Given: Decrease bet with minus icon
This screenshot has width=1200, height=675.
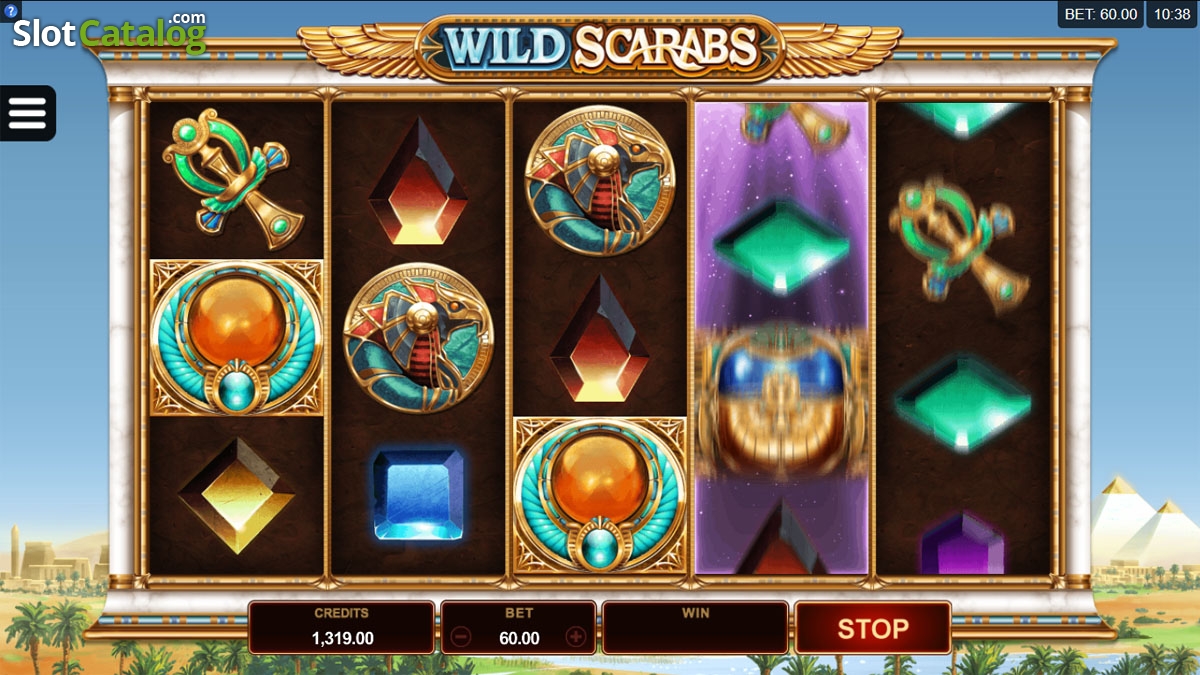Looking at the screenshot, I should [x=460, y=637].
